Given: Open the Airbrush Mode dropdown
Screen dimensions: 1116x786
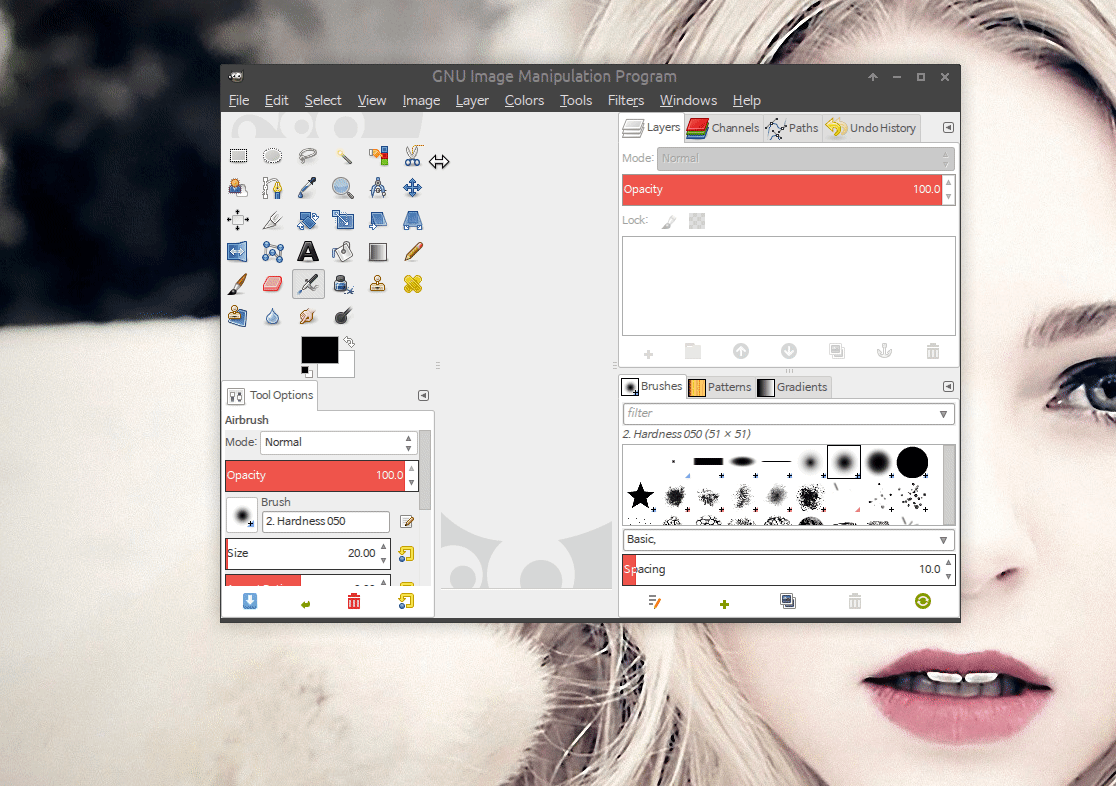Looking at the screenshot, I should click(338, 442).
